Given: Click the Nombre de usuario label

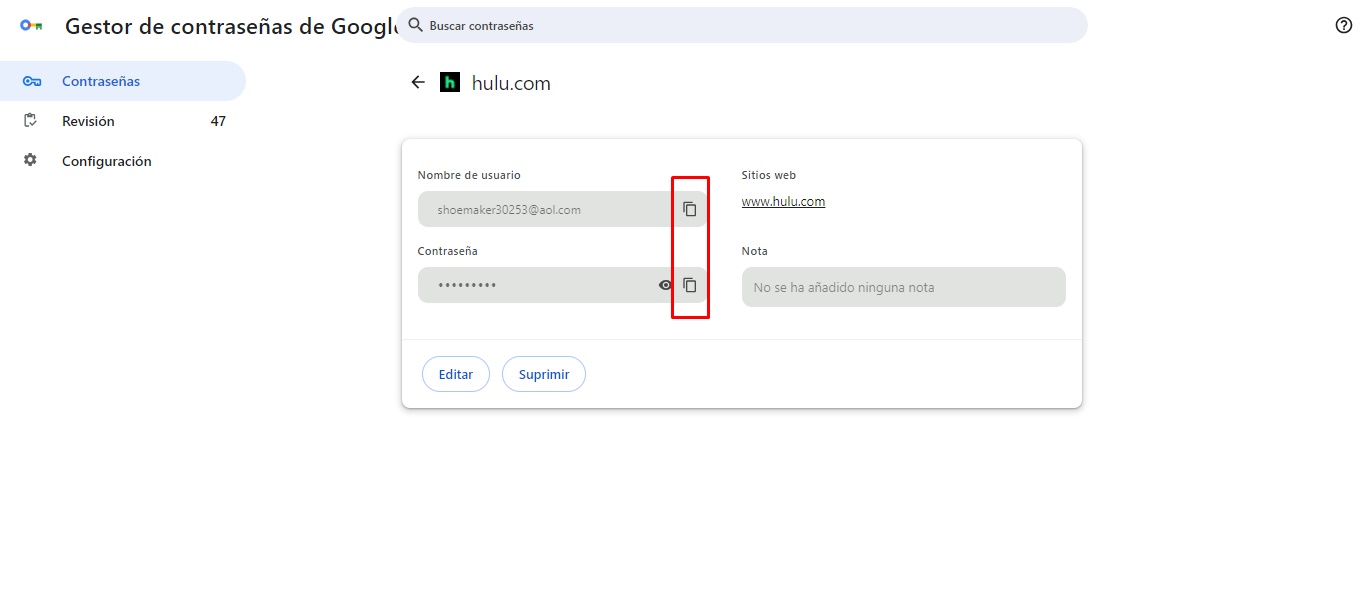Looking at the screenshot, I should click(469, 175).
